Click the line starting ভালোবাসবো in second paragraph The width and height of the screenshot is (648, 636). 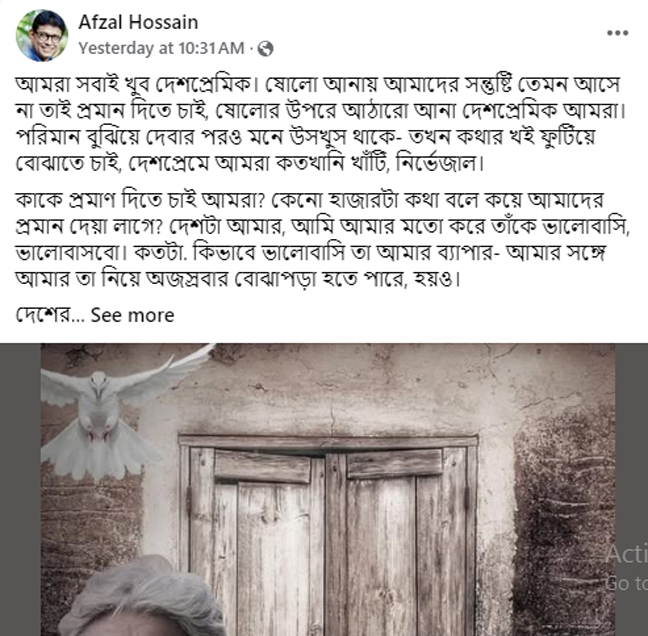[x=310, y=253]
